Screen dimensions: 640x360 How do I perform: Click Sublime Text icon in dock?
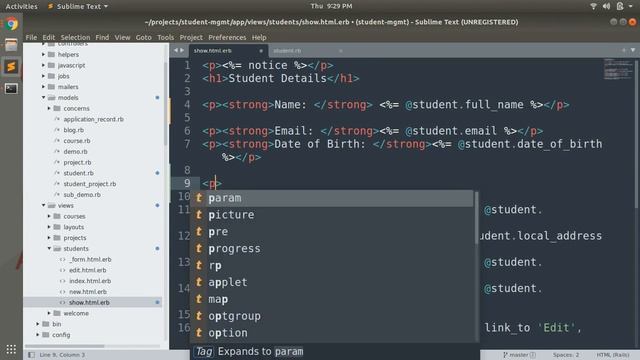pyautogui.click(x=11, y=67)
